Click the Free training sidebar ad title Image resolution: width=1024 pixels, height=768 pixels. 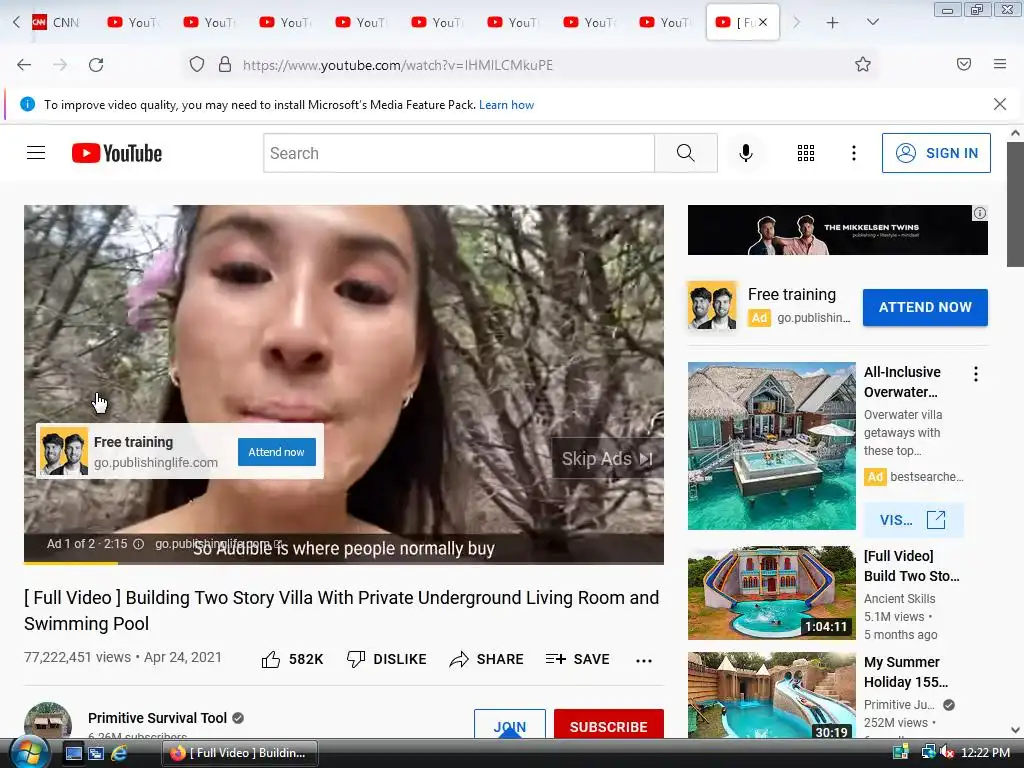point(792,295)
